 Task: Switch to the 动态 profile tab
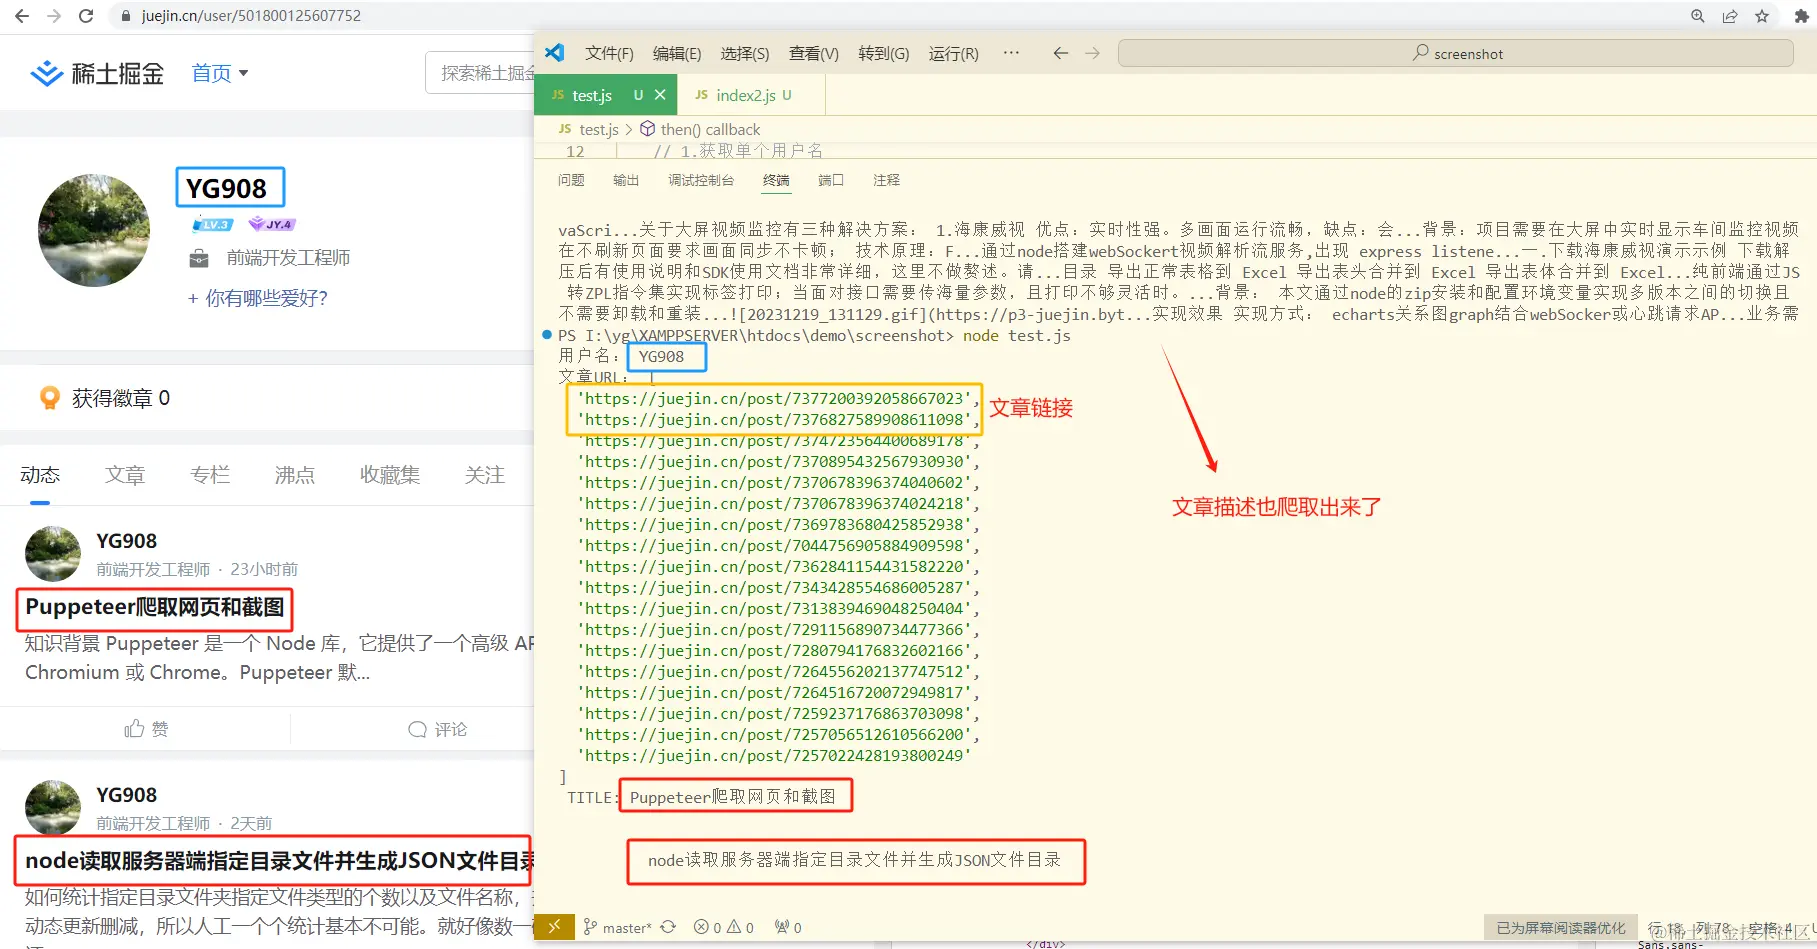[x=40, y=475]
